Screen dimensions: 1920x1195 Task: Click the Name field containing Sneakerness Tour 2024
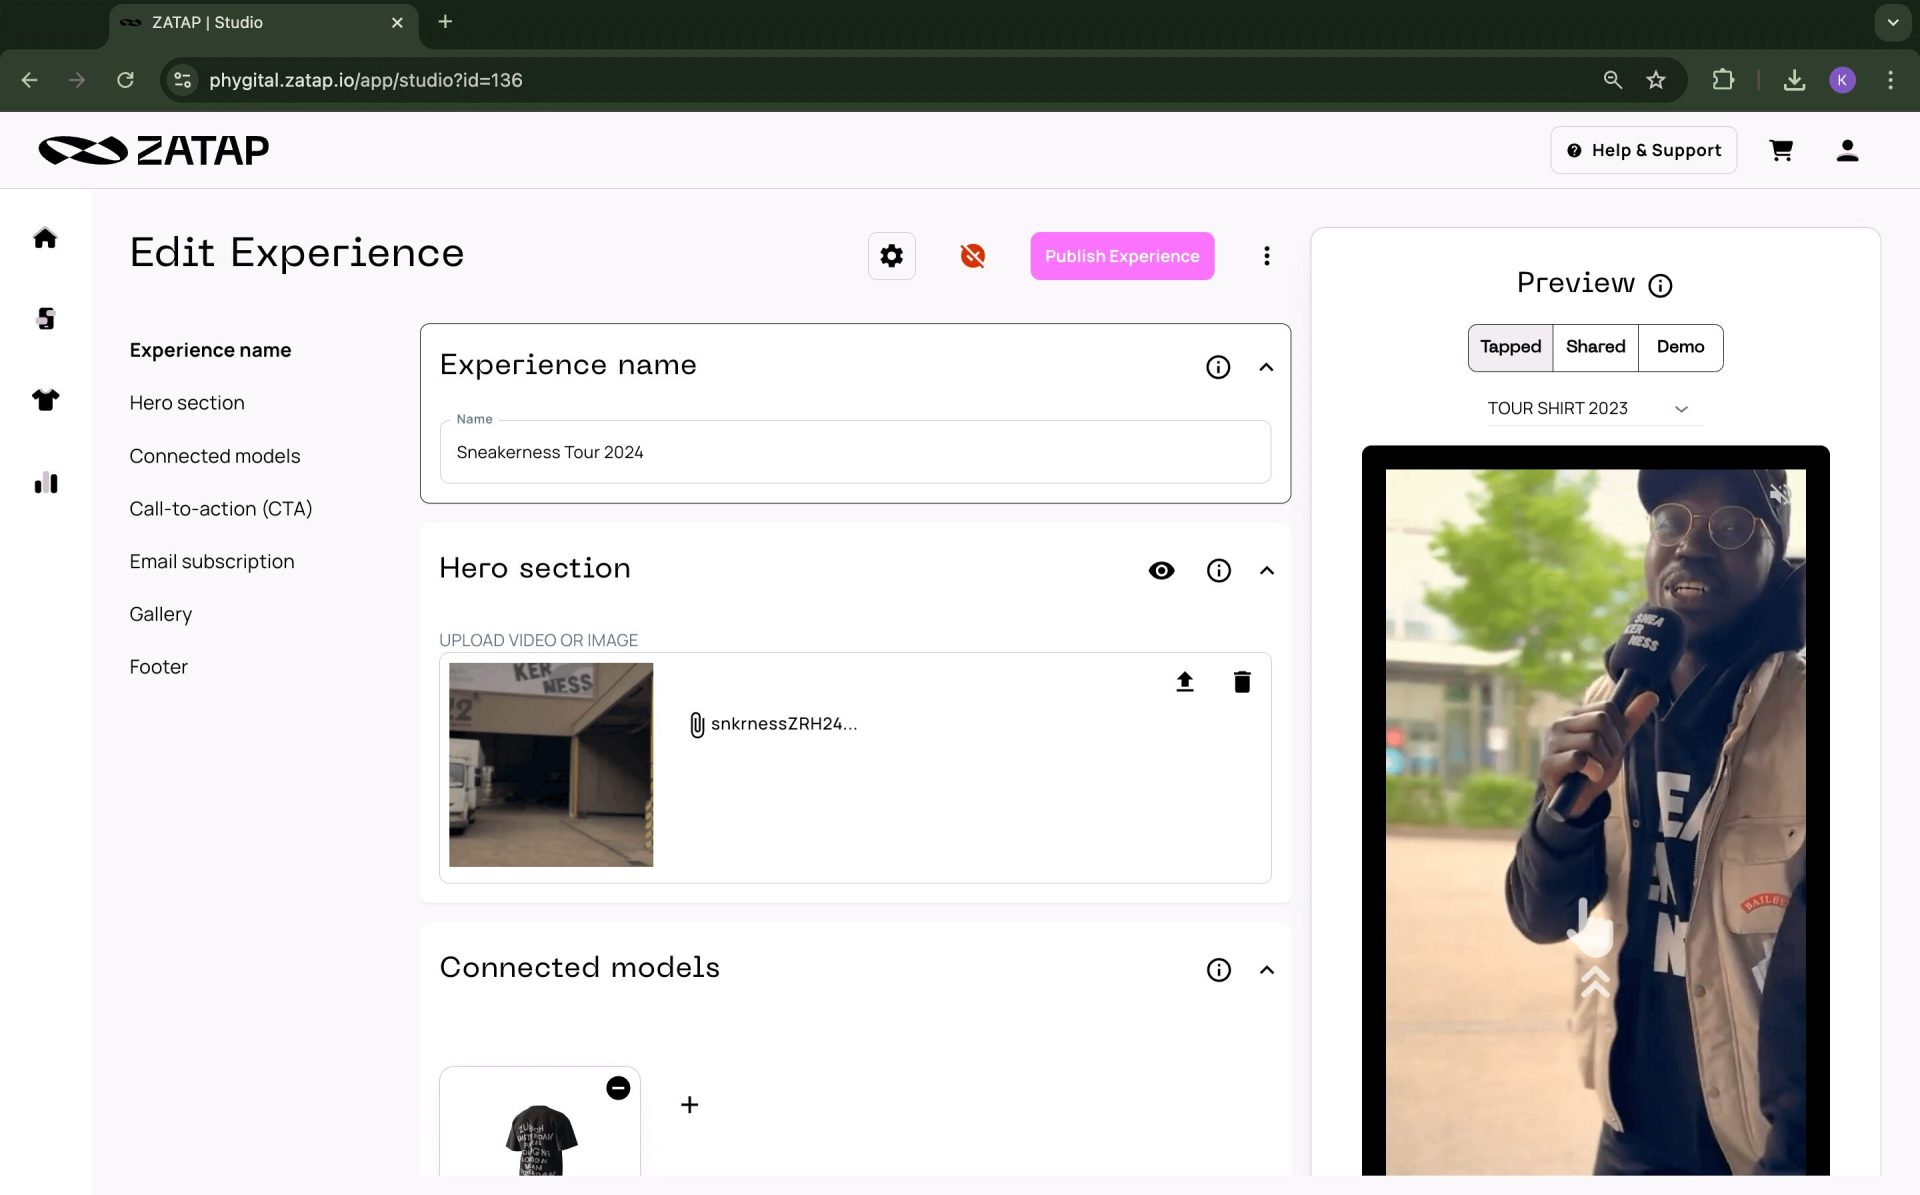(x=855, y=453)
